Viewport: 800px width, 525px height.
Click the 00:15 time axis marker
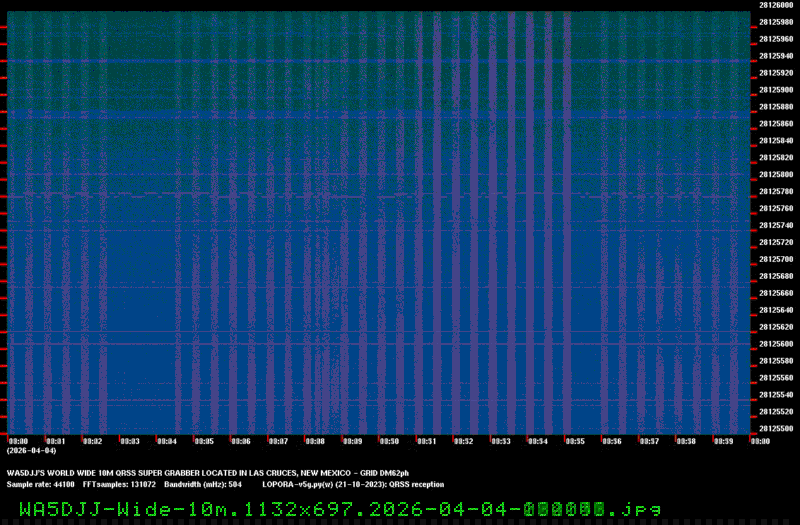coord(575,441)
